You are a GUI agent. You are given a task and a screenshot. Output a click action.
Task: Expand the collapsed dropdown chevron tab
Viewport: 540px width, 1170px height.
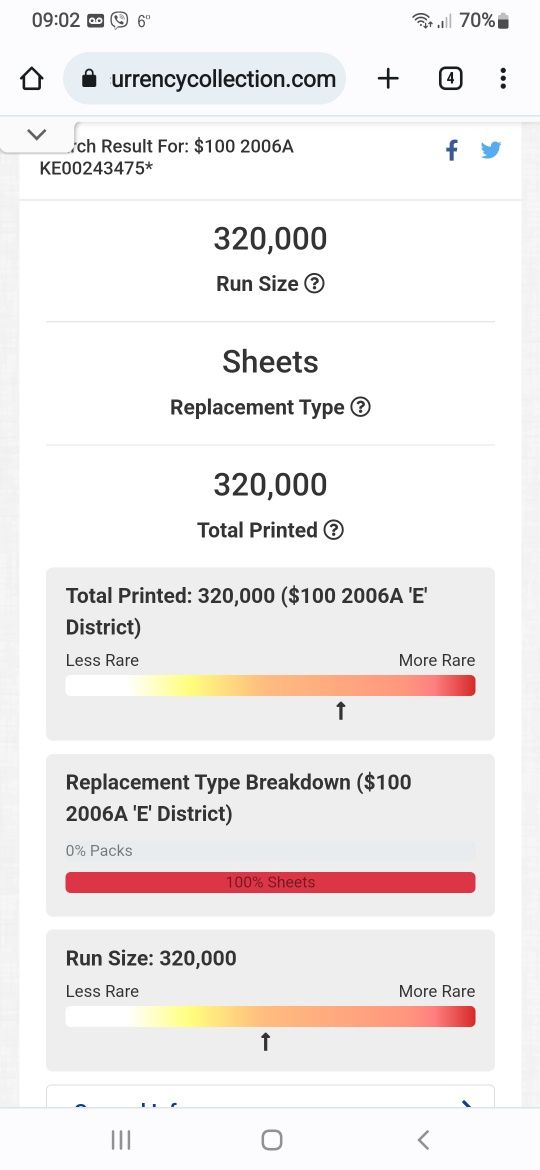click(x=37, y=135)
